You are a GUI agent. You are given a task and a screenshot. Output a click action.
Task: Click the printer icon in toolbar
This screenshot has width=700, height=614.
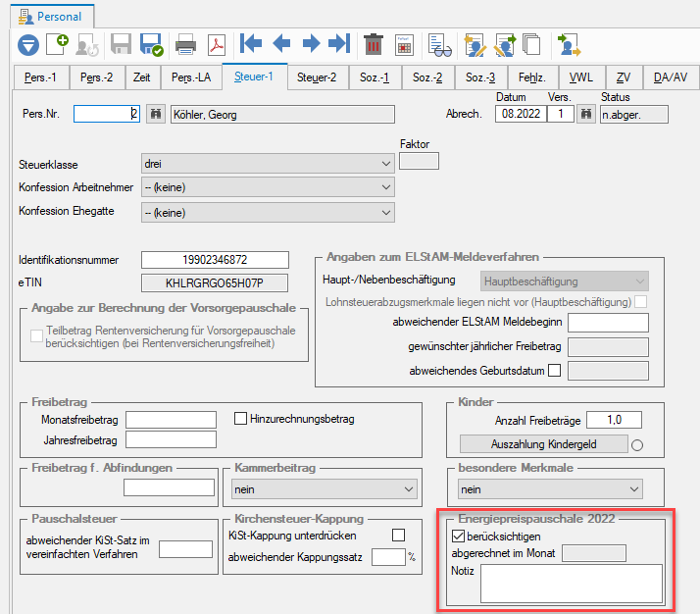click(x=186, y=45)
